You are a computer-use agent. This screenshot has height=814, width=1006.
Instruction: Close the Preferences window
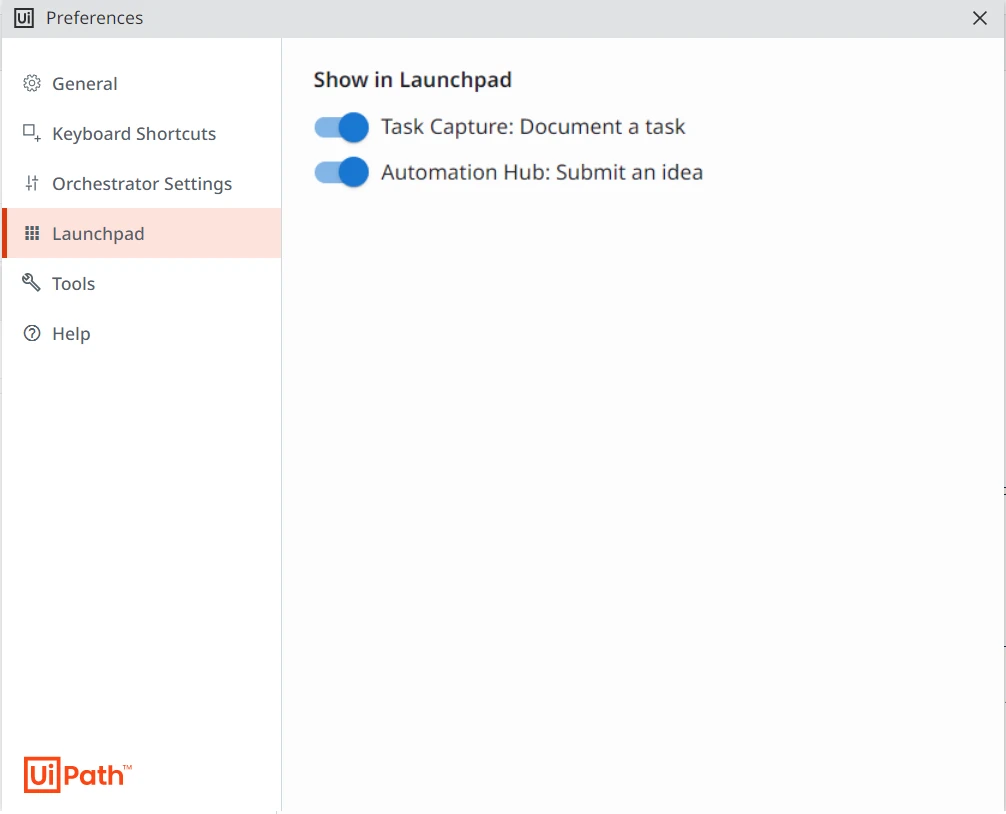(979, 18)
